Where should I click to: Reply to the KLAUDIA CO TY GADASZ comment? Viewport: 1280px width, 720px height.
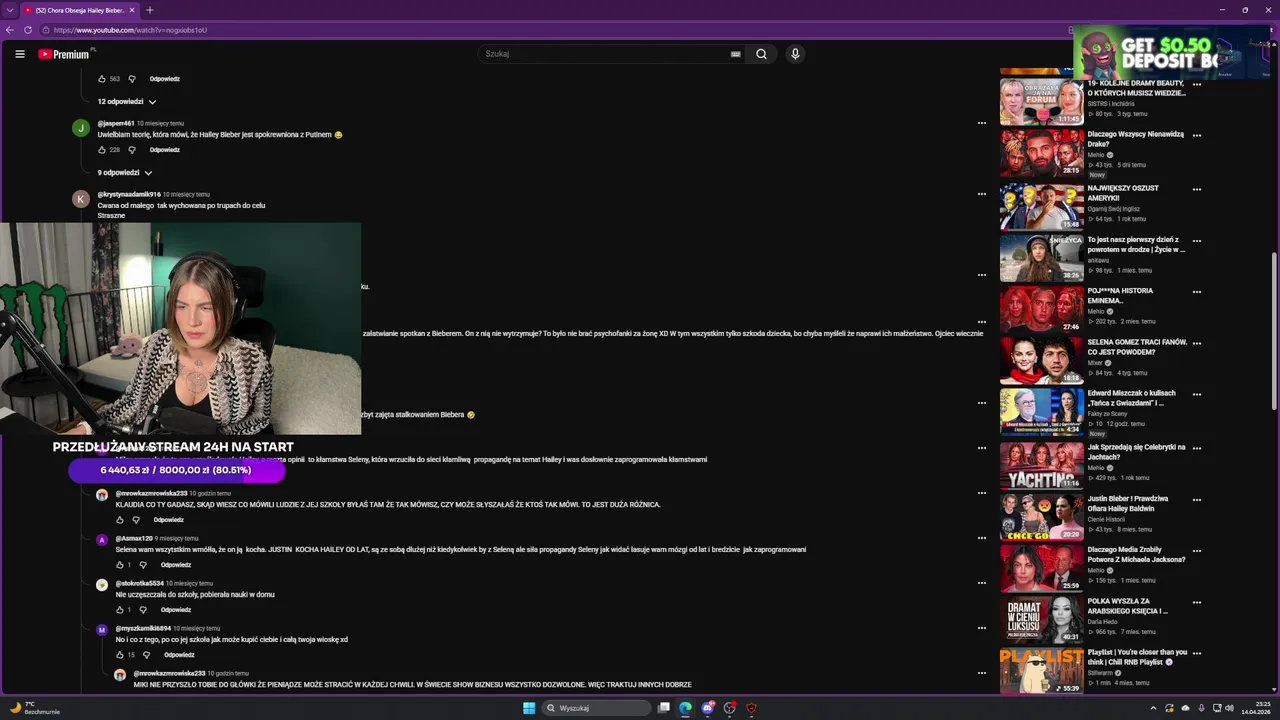(169, 520)
